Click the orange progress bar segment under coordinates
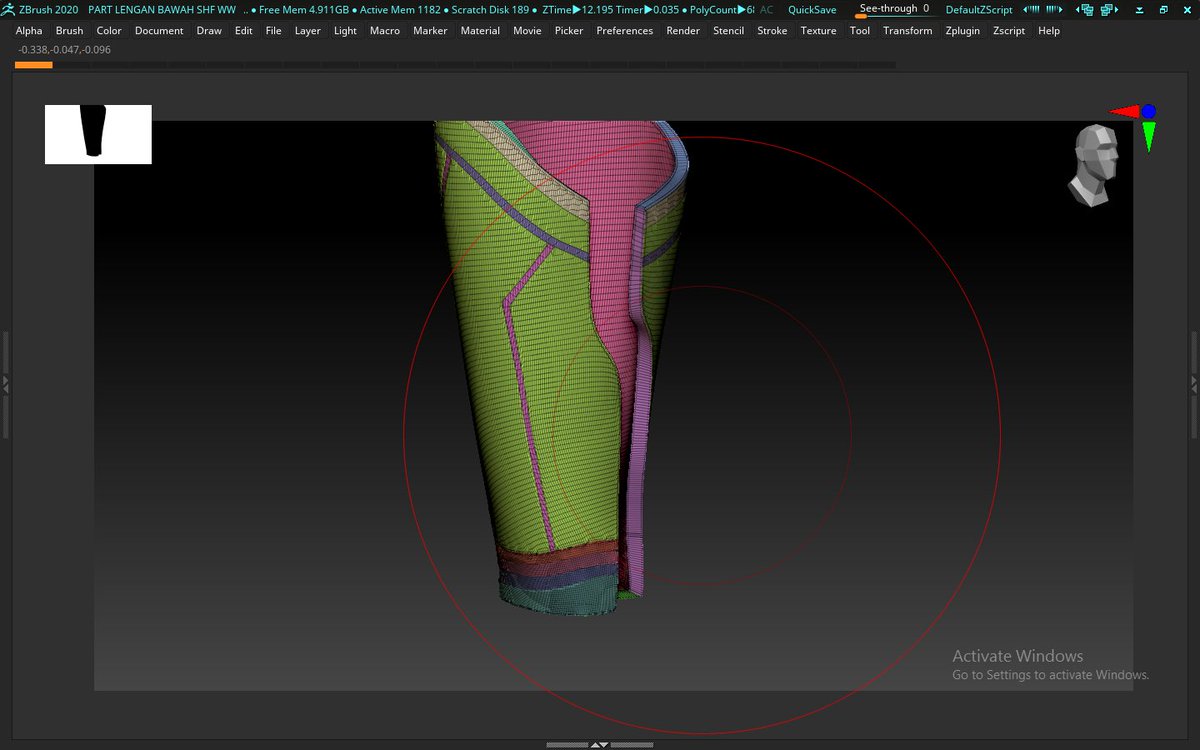The width and height of the screenshot is (1200, 750). click(x=33, y=65)
